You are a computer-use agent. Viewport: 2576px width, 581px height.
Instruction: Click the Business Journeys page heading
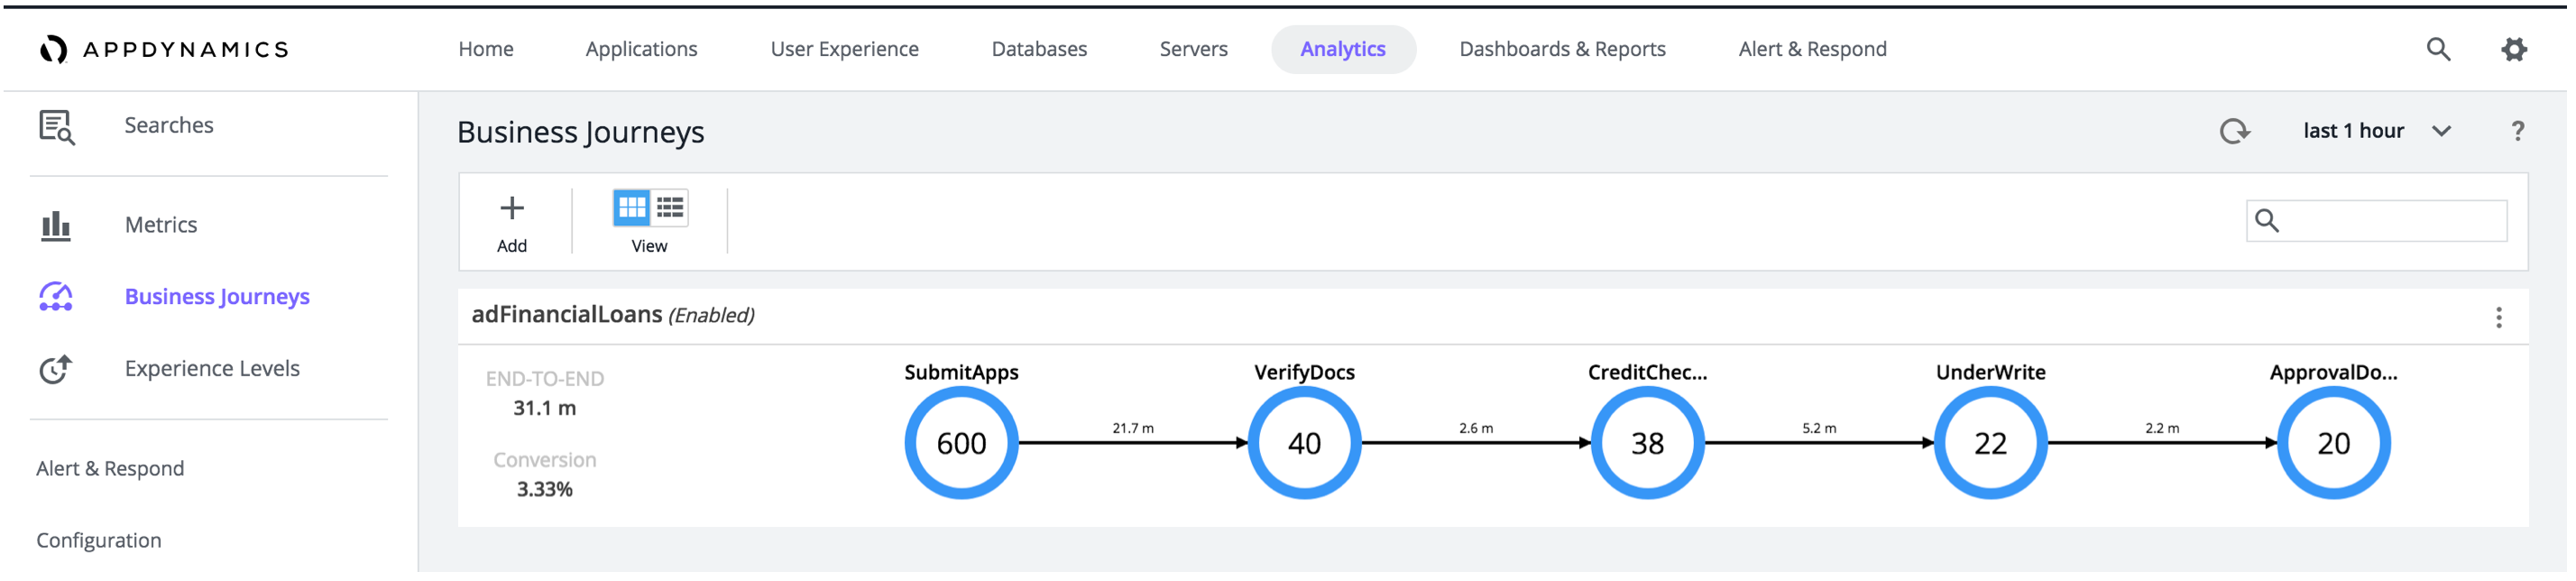point(582,133)
